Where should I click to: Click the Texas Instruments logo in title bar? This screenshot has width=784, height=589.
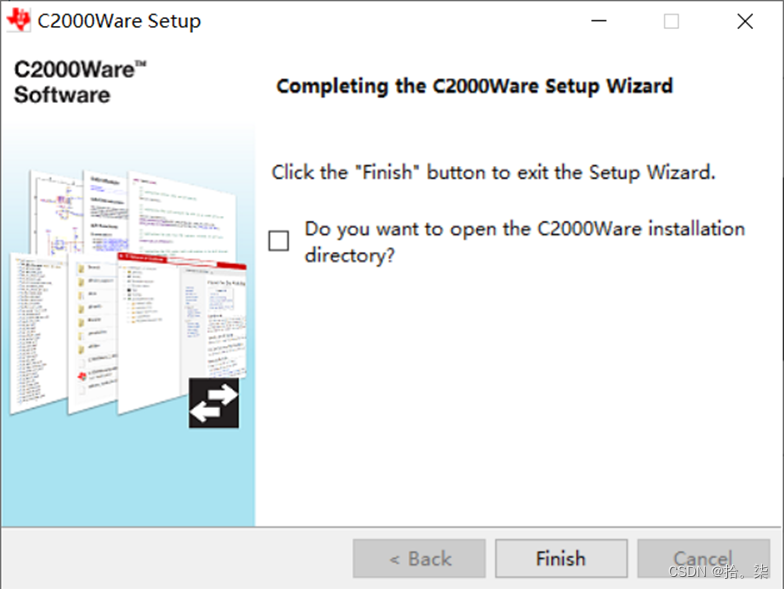18,20
